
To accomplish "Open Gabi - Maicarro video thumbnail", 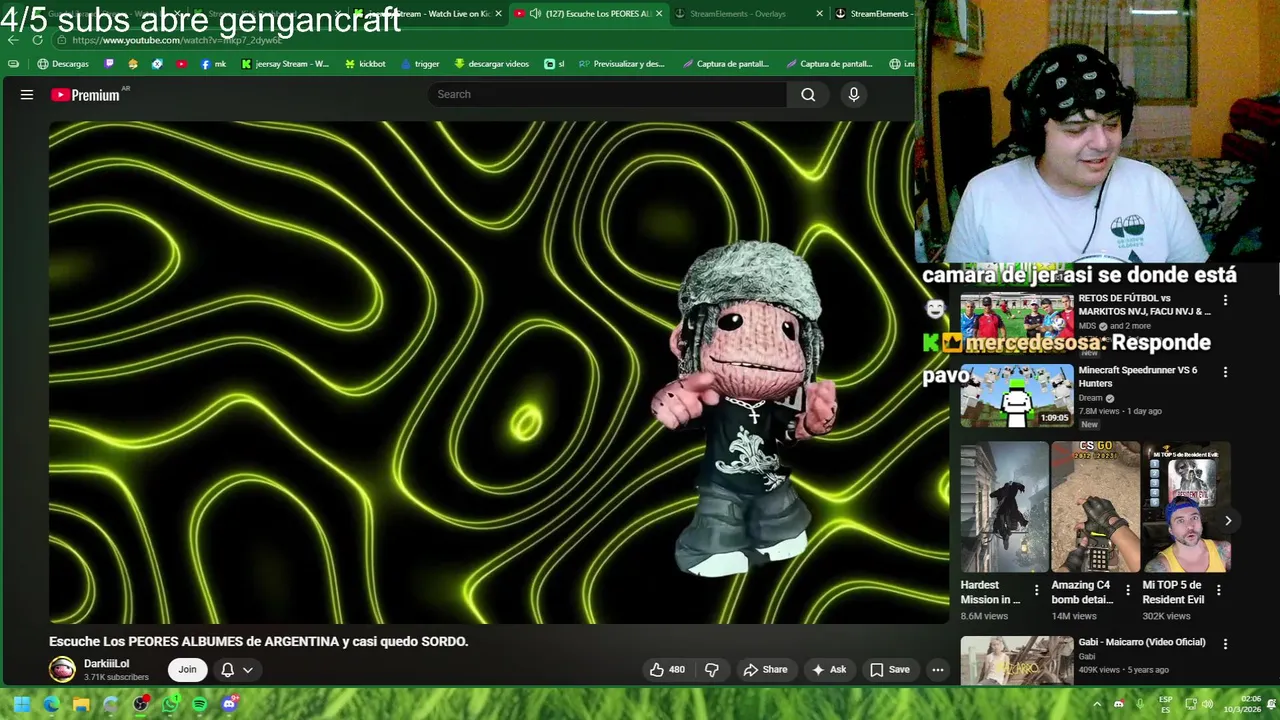I will pyautogui.click(x=1016, y=661).
